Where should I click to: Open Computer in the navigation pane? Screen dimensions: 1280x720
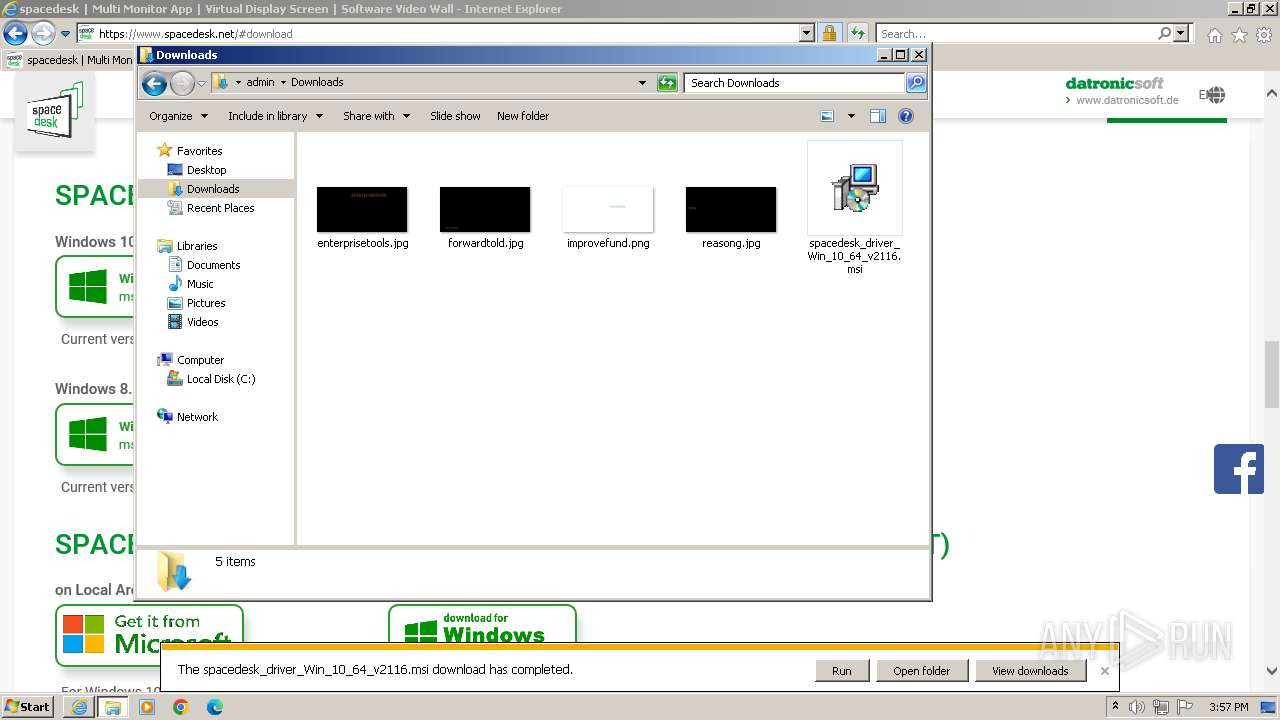(200, 360)
